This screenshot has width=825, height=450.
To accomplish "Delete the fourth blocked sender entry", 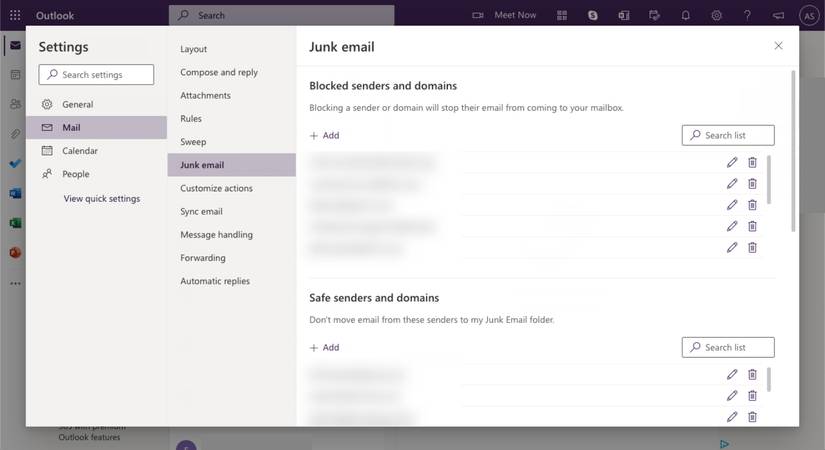I will (752, 226).
